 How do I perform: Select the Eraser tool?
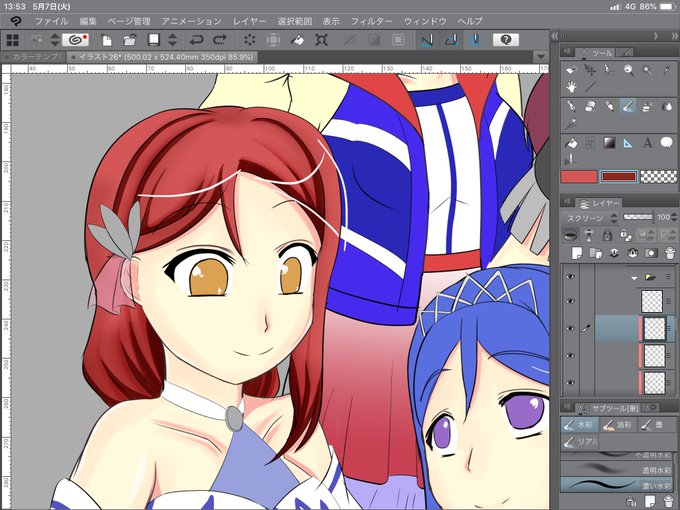590,106
